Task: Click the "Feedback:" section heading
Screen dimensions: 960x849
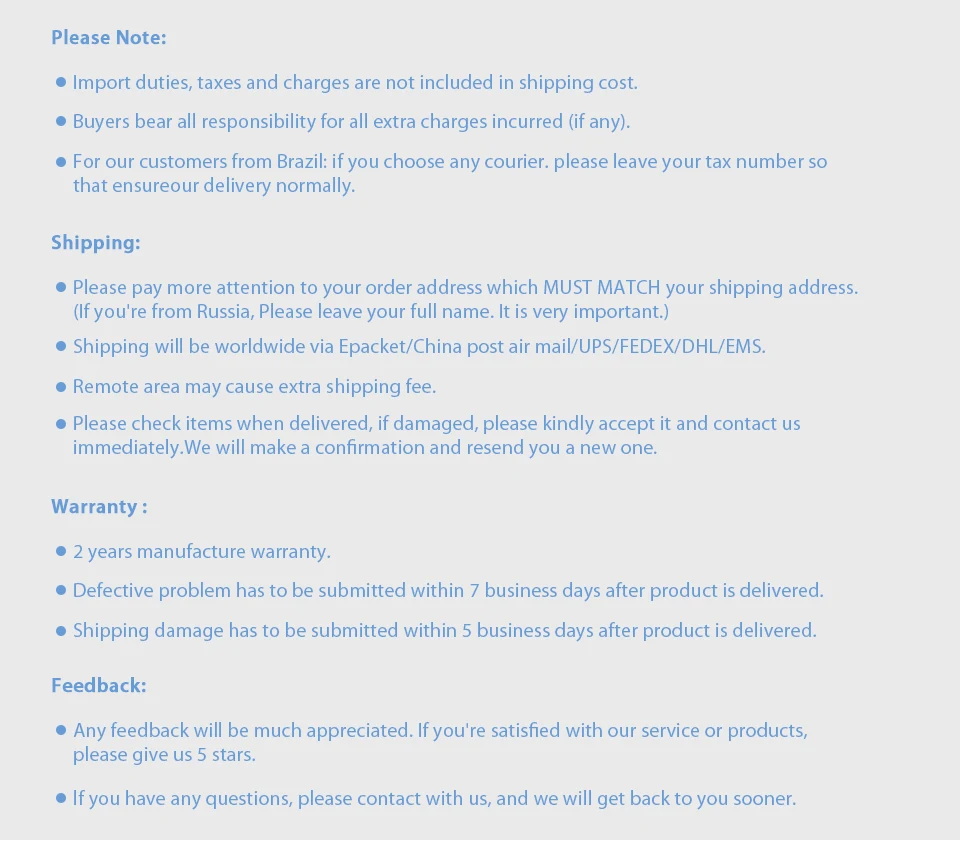Action: [x=99, y=686]
